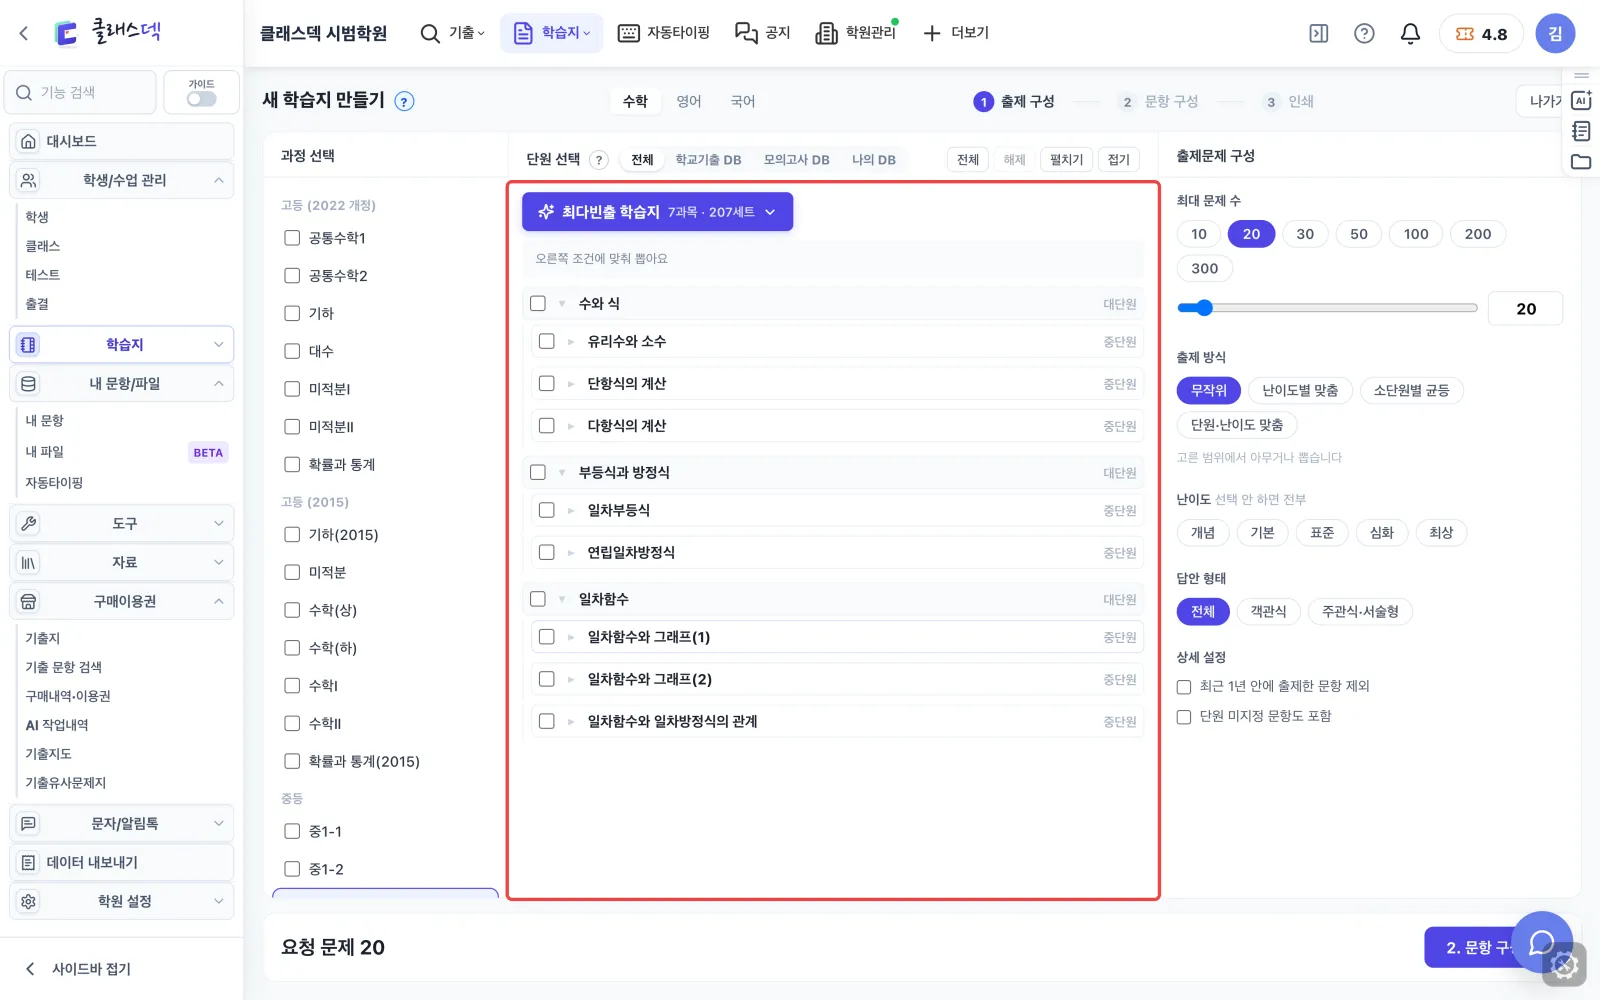This screenshot has height=1000, width=1600.
Task: Click the notification bell icon
Action: coord(1410,34)
